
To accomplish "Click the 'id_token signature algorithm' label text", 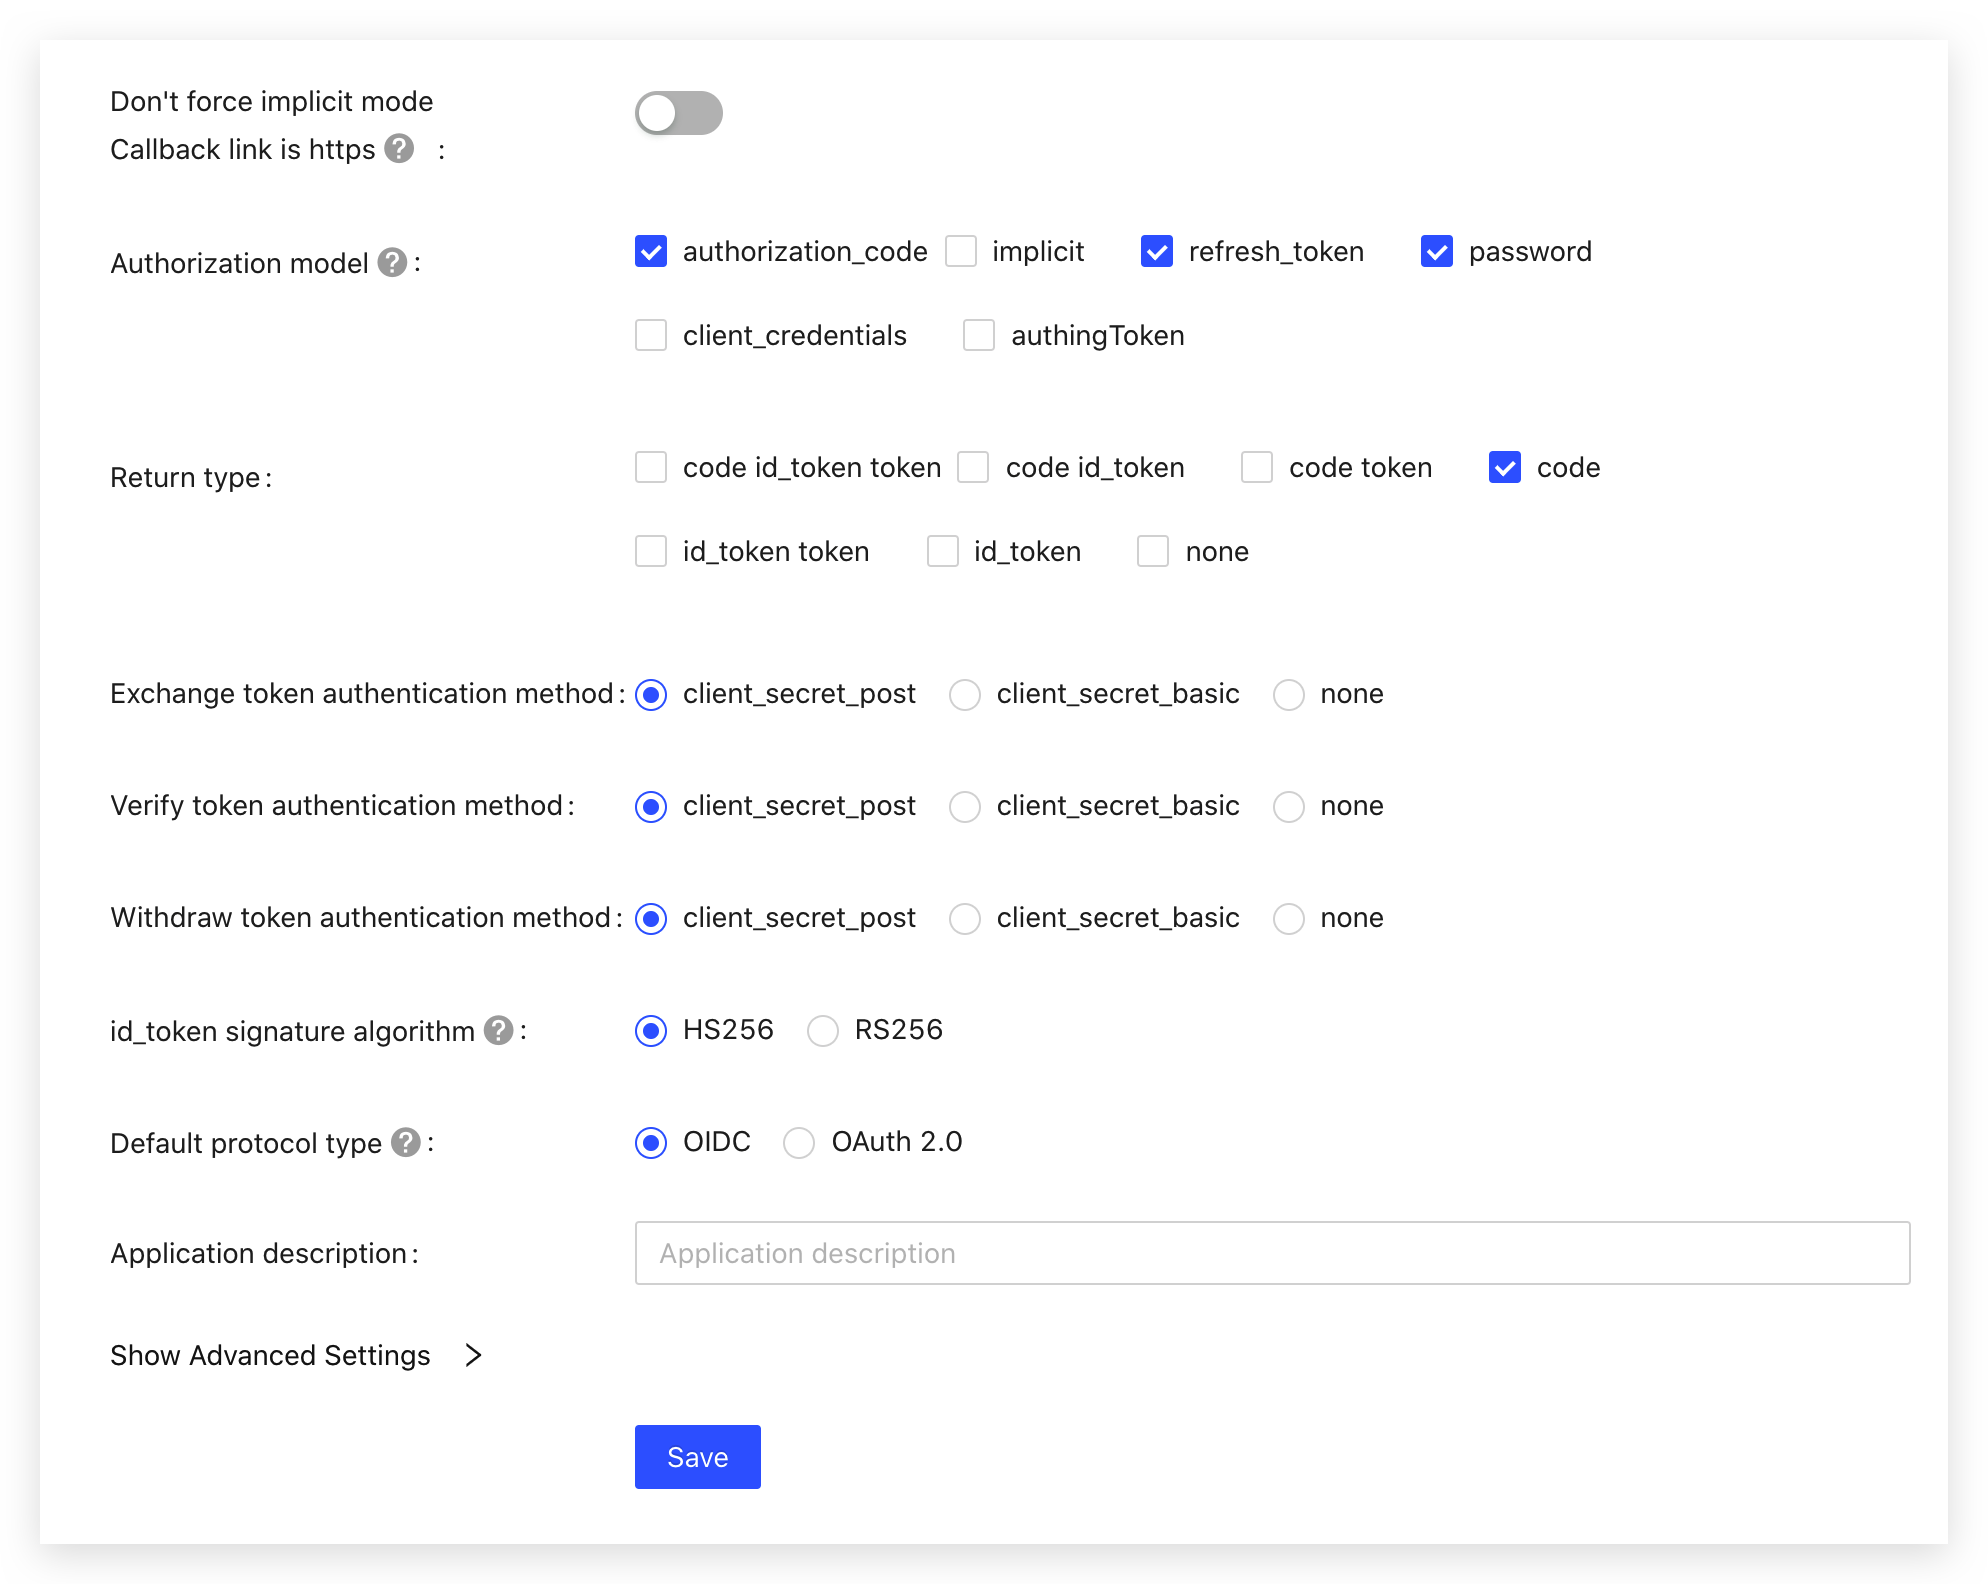I will click(x=293, y=1032).
